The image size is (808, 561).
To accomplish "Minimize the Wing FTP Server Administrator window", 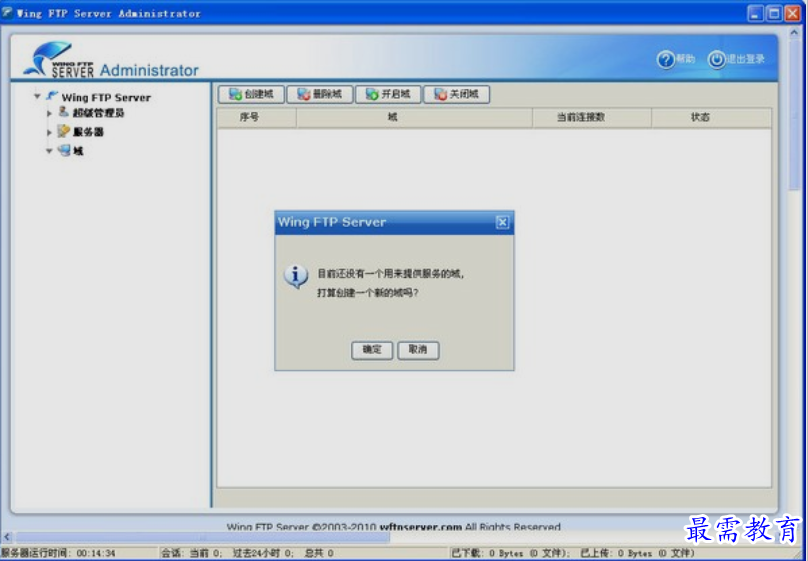I will 756,13.
